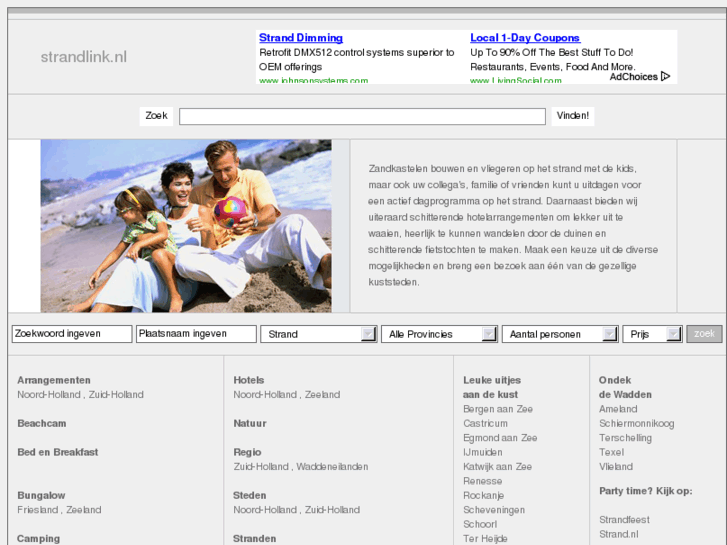
Task: Open the Hotels category heading
Action: [x=249, y=380]
